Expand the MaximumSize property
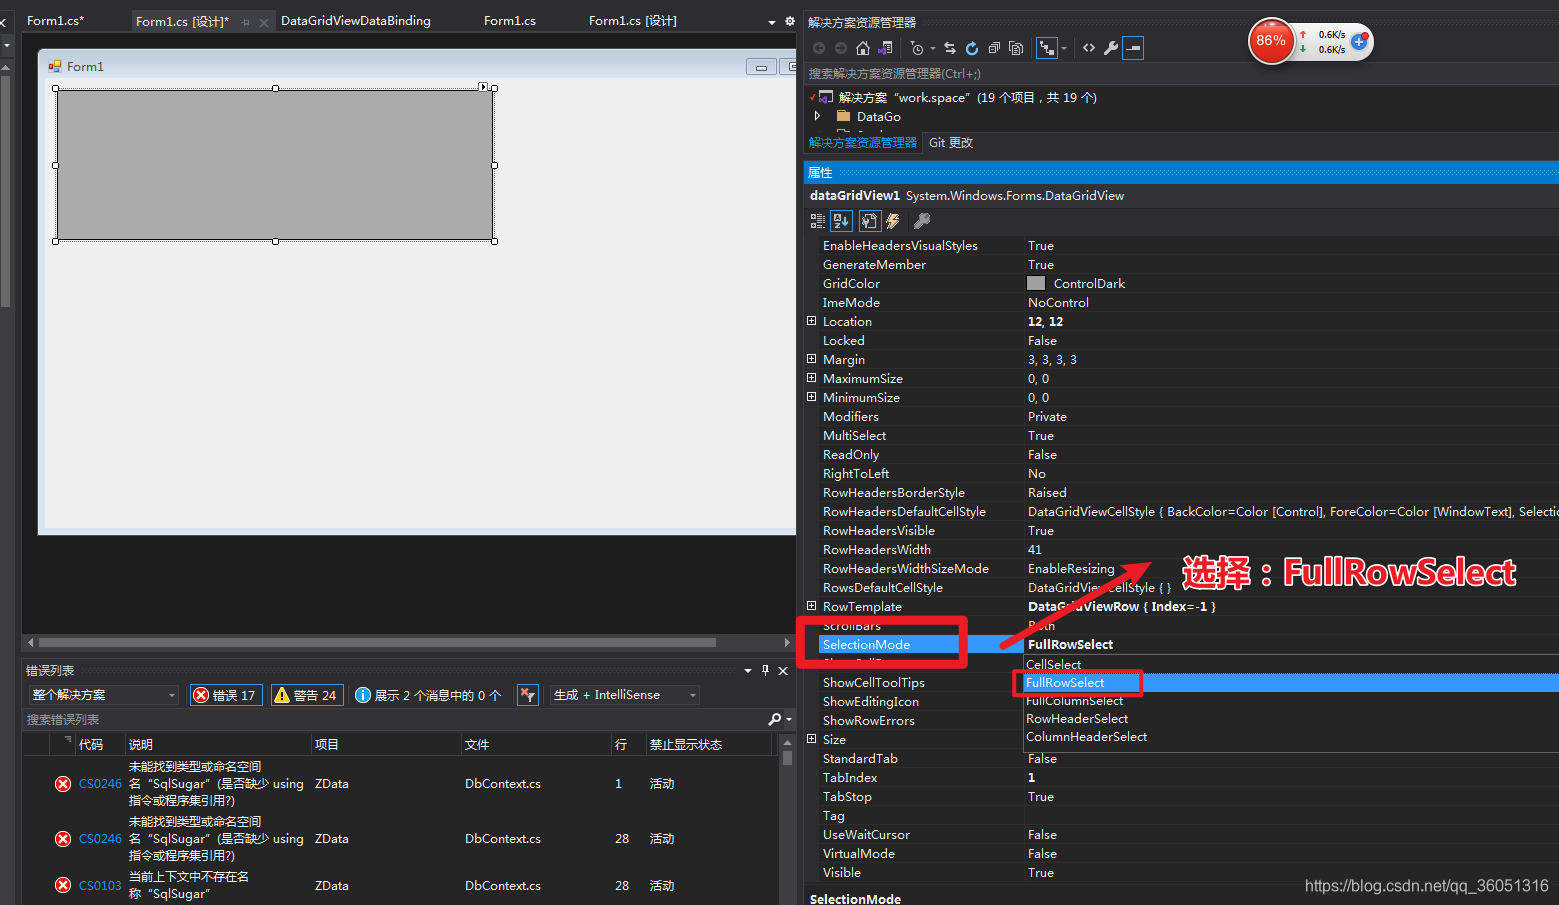Image resolution: width=1559 pixels, height=905 pixels. pos(812,378)
